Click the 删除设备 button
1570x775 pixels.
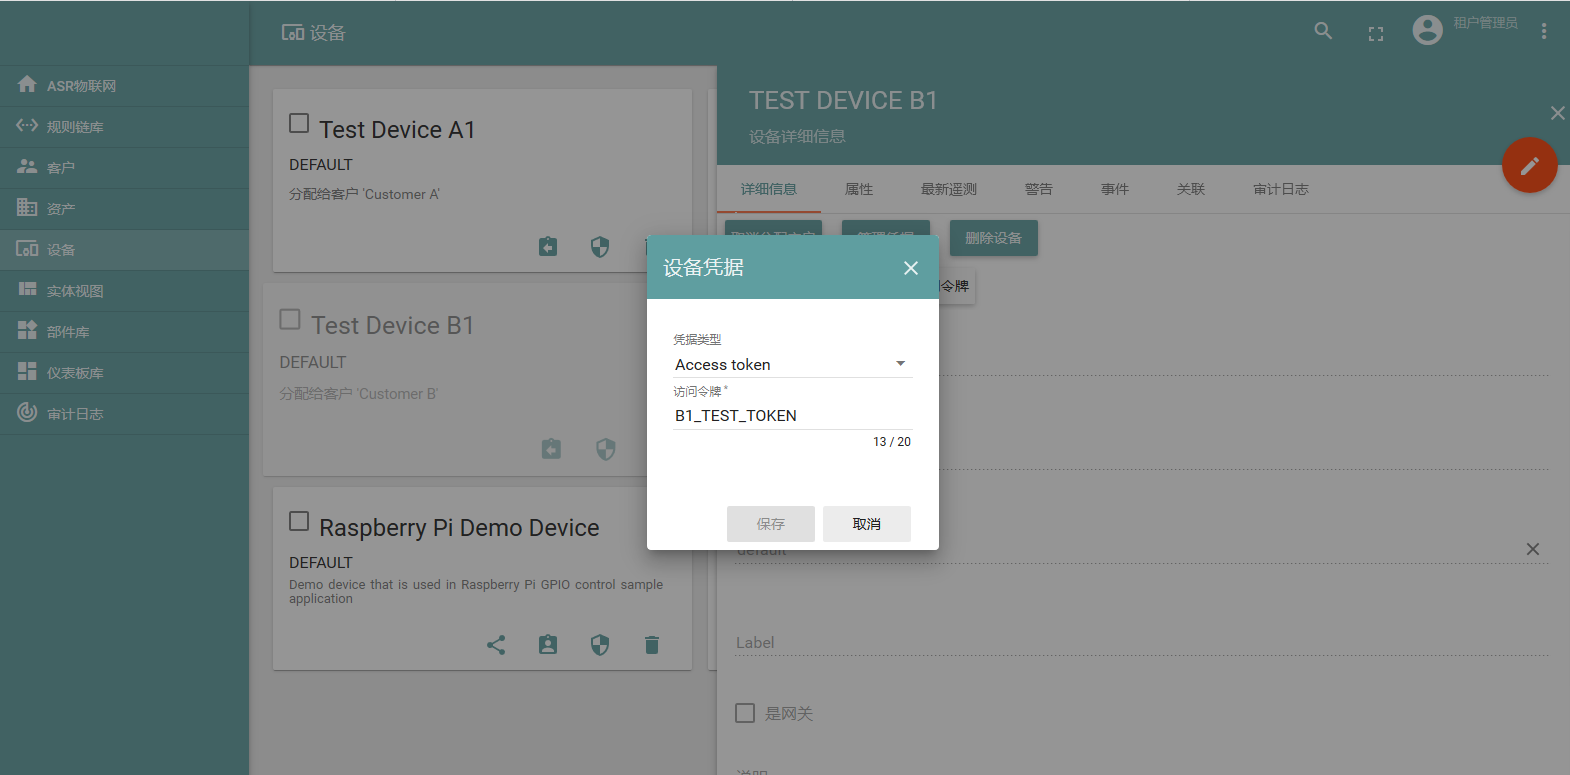(994, 238)
